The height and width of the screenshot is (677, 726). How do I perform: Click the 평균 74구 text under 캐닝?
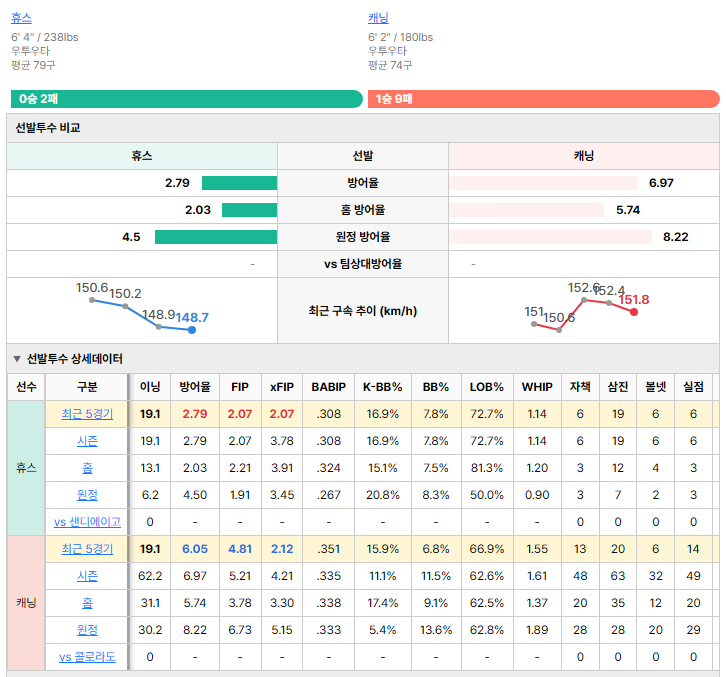390,65
